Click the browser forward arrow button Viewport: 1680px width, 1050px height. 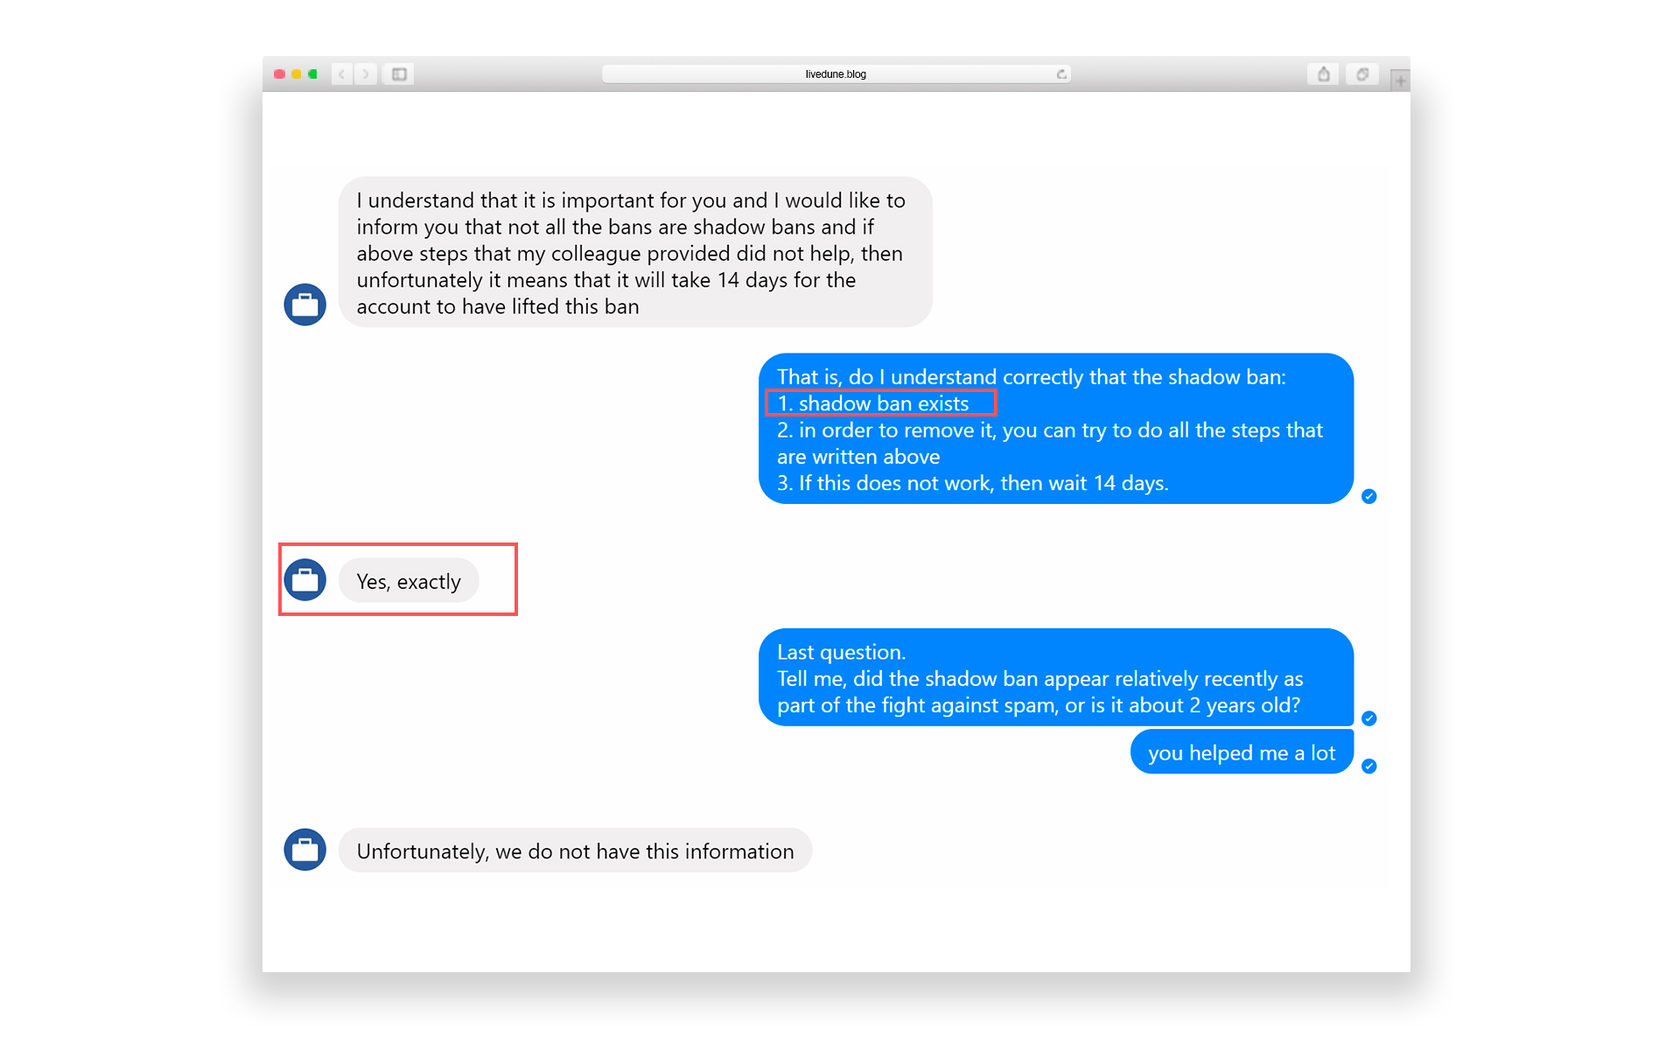tap(366, 74)
